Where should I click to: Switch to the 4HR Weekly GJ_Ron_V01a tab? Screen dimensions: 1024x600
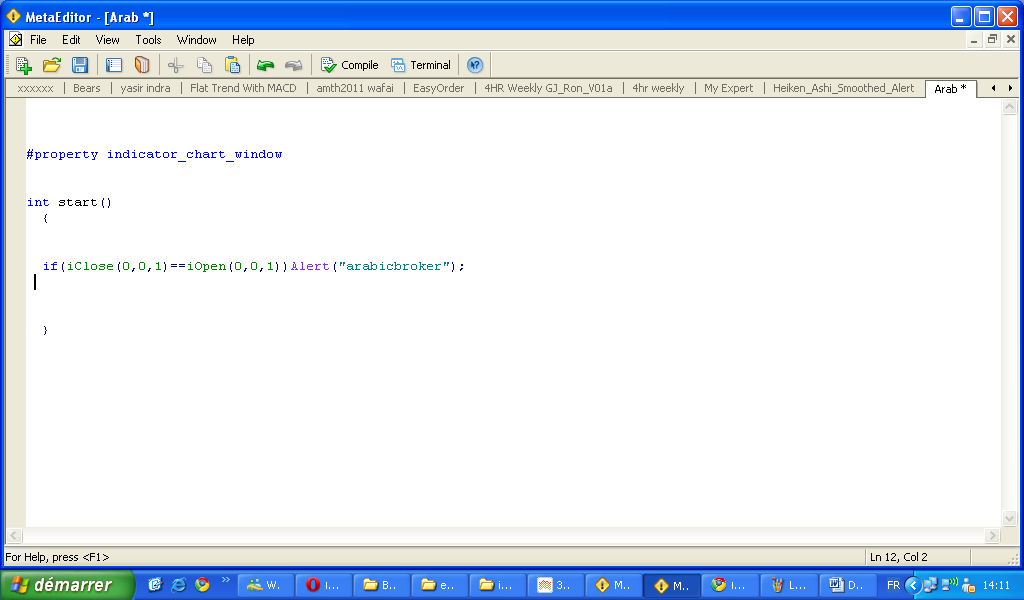coord(548,88)
